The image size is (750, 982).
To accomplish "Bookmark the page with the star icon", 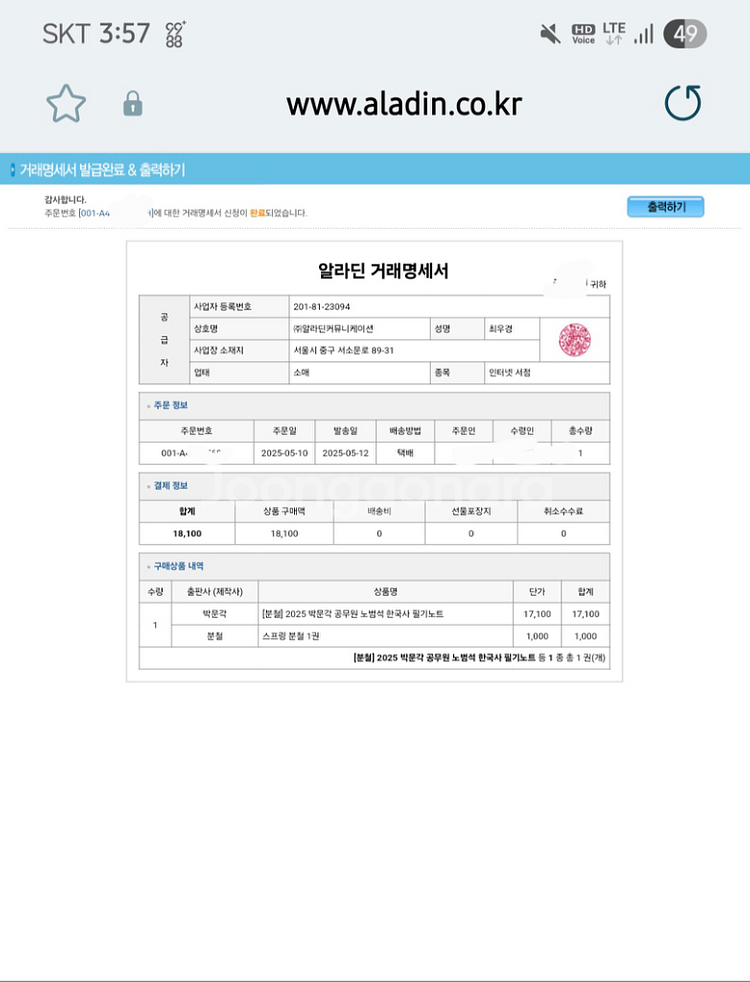I will click(66, 103).
